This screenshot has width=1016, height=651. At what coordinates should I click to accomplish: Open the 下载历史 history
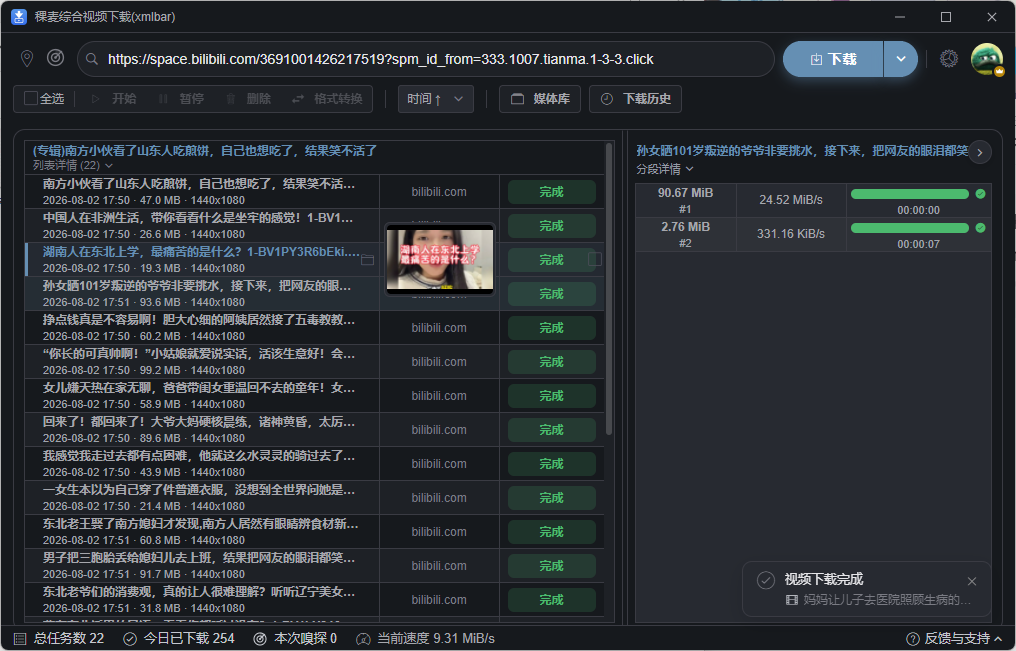tap(635, 99)
